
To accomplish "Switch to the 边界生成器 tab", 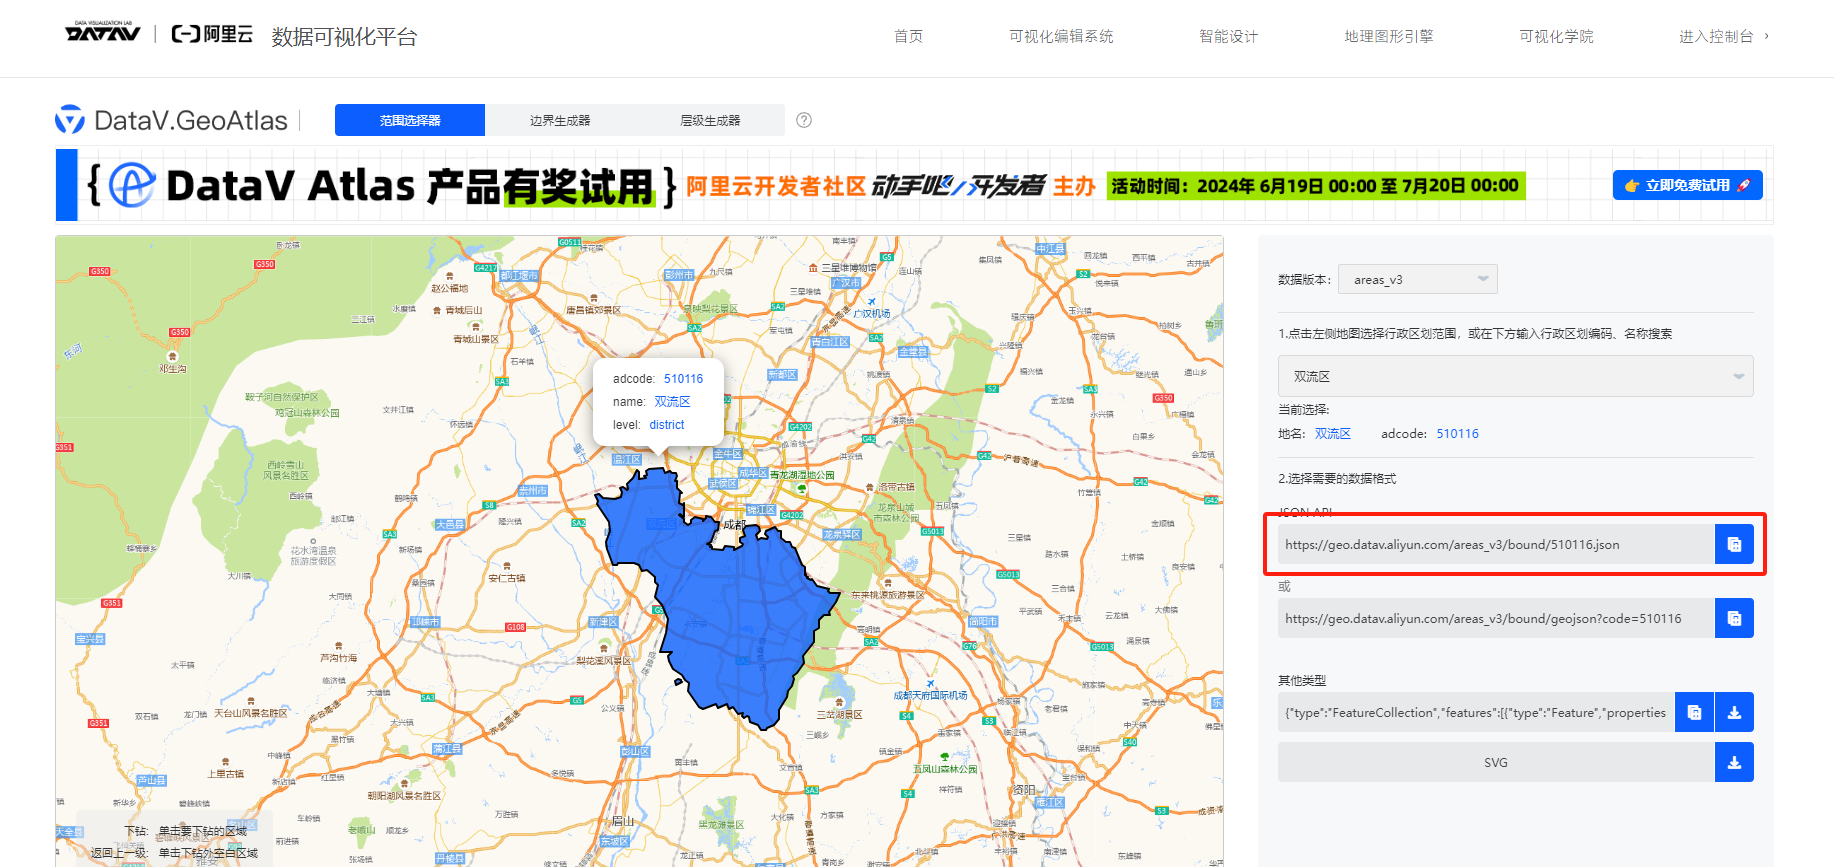I will click(x=560, y=120).
